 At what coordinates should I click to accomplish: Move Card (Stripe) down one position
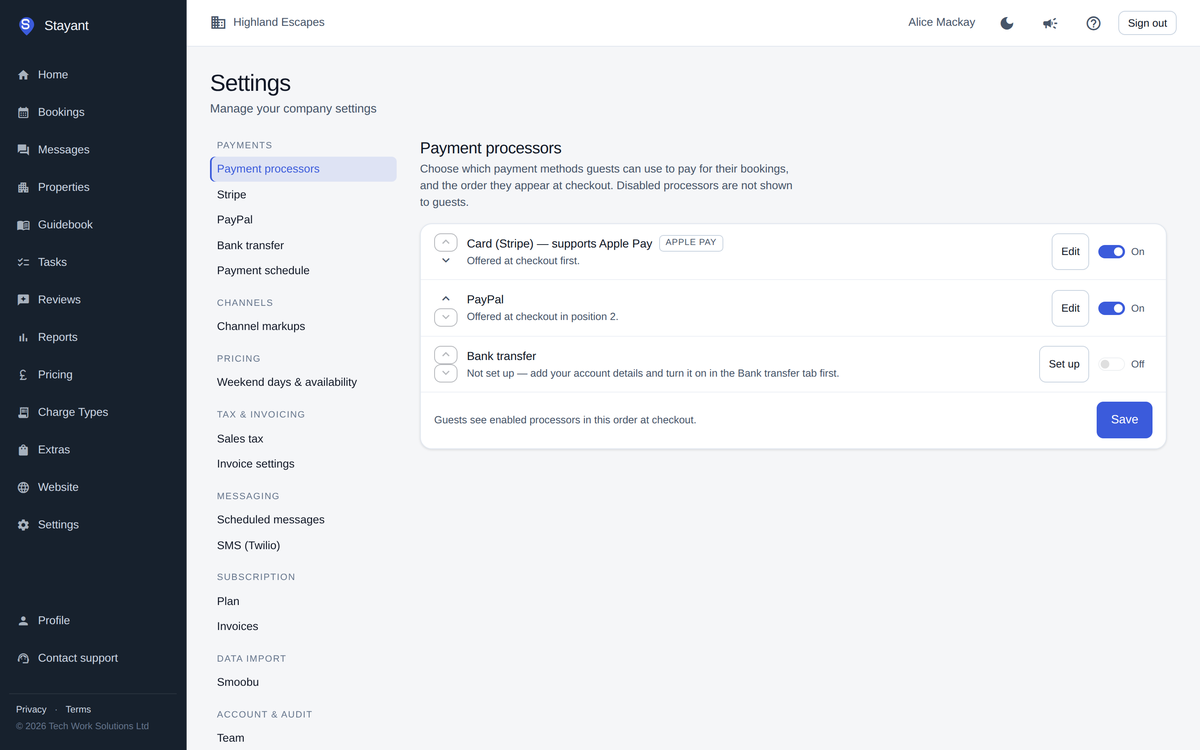[446, 261]
